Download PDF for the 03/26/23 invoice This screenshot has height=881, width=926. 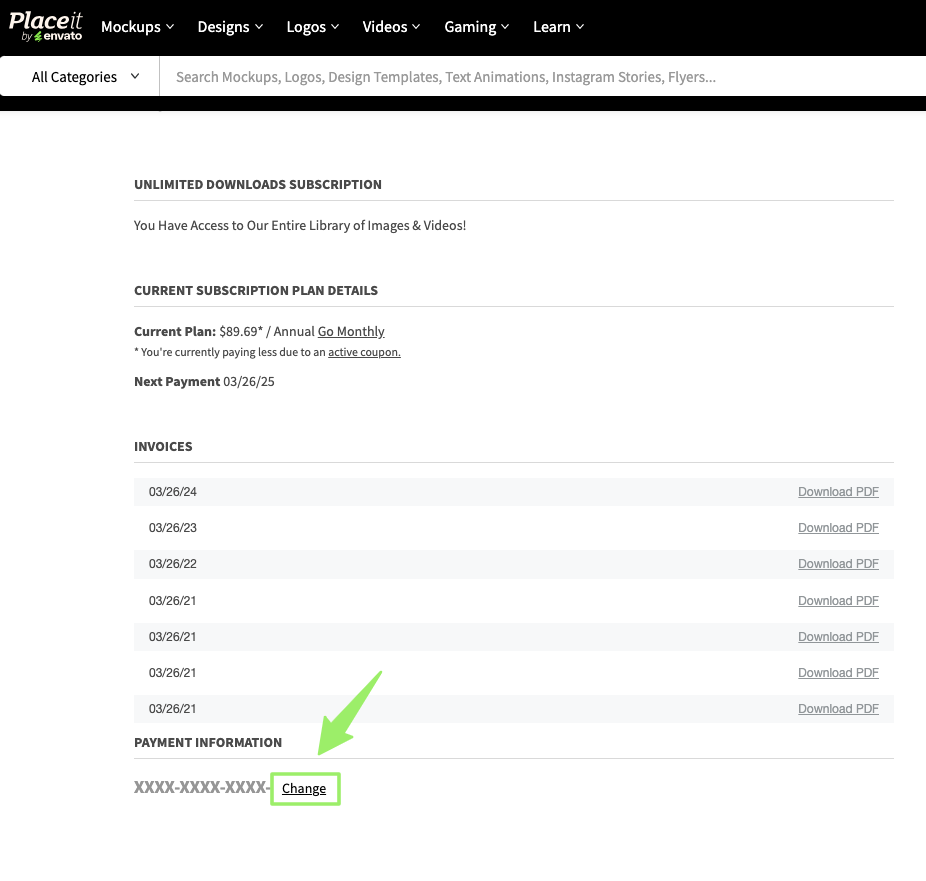point(838,528)
